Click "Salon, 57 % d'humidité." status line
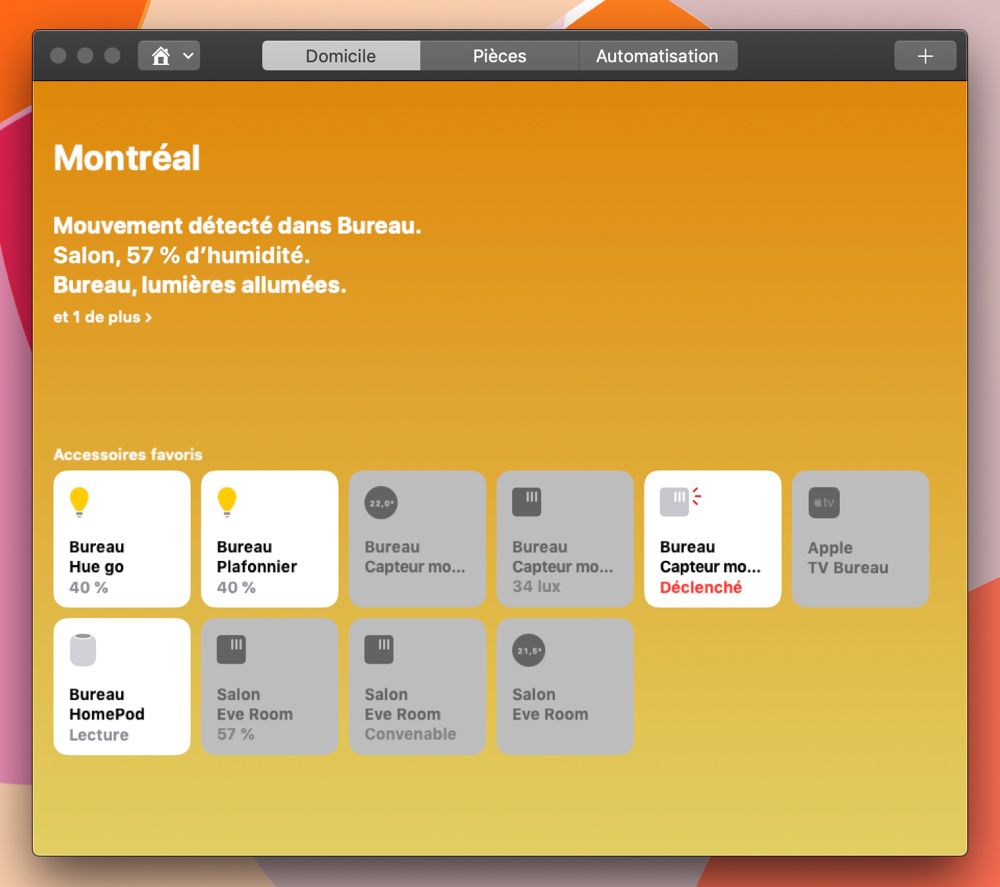Viewport: 1000px width, 887px height. click(182, 256)
